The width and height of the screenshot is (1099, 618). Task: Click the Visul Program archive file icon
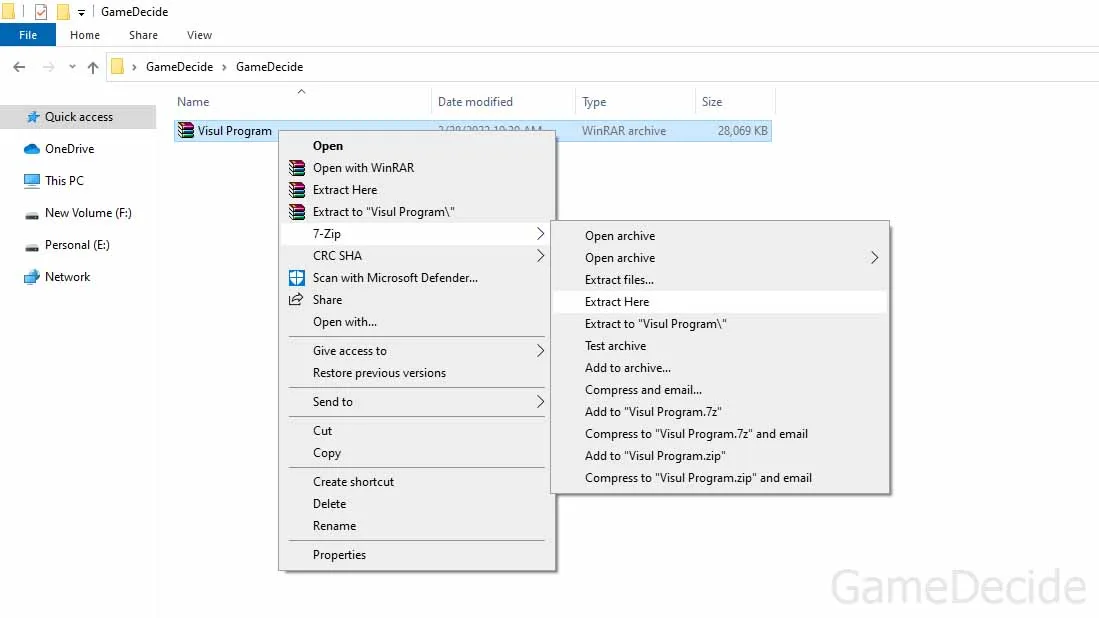[186, 130]
